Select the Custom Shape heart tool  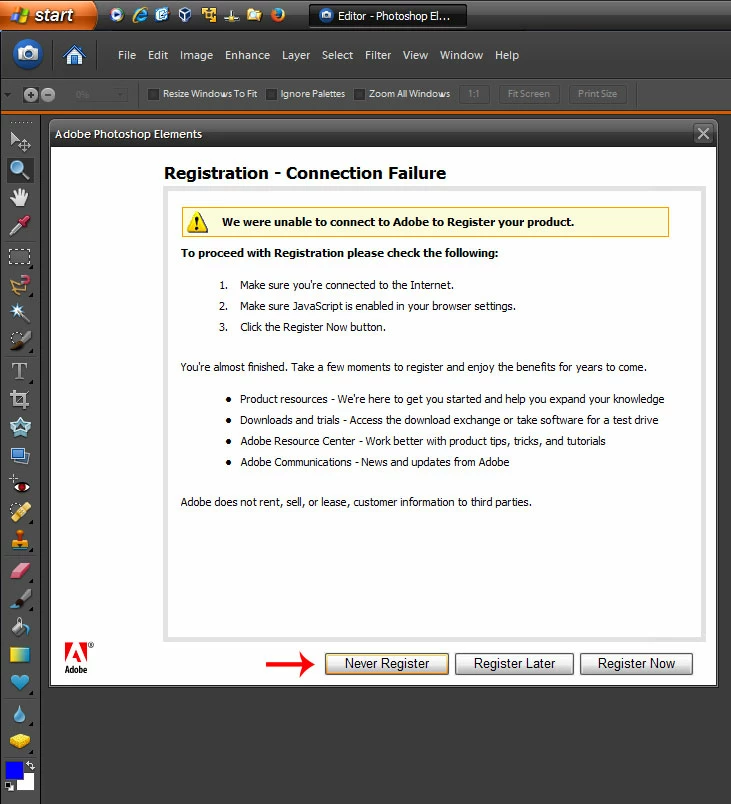coord(20,682)
